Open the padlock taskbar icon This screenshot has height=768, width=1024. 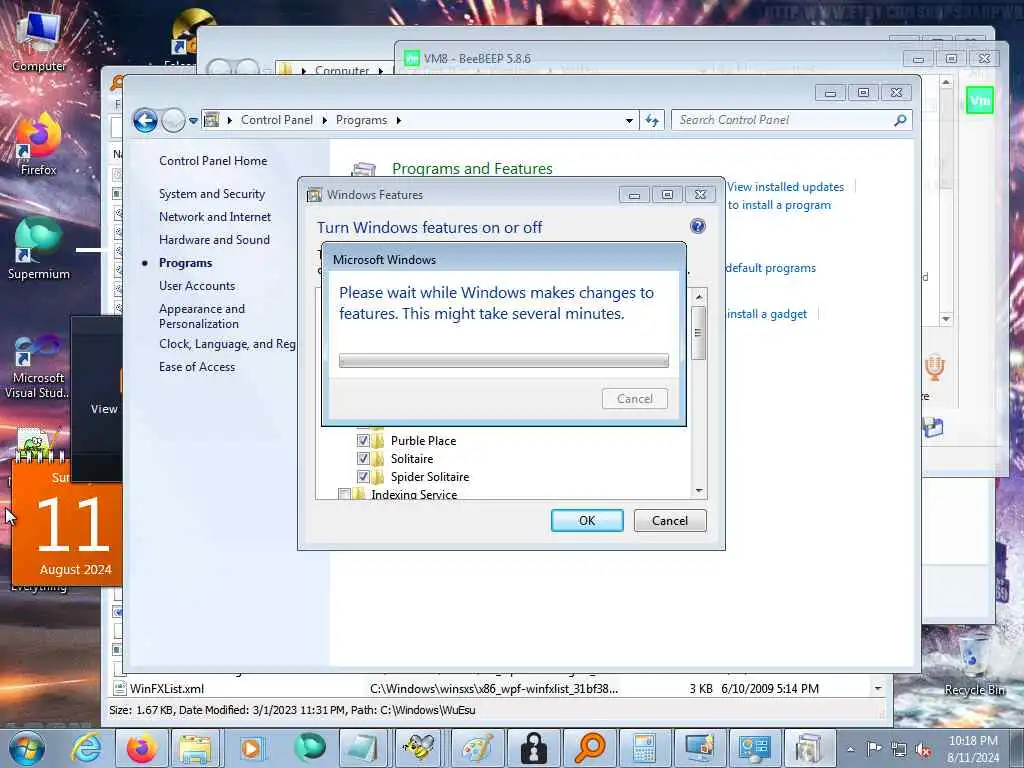[534, 748]
